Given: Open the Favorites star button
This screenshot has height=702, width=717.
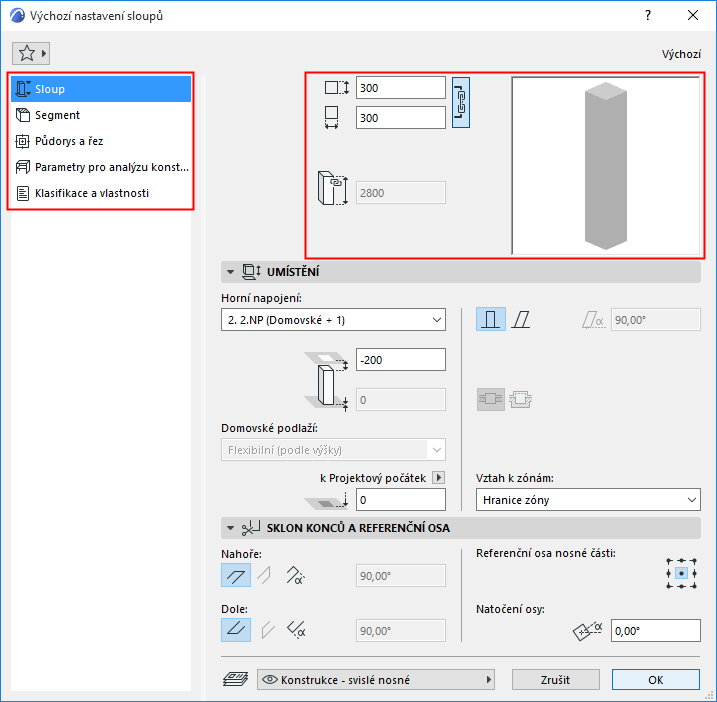Looking at the screenshot, I should coord(31,54).
